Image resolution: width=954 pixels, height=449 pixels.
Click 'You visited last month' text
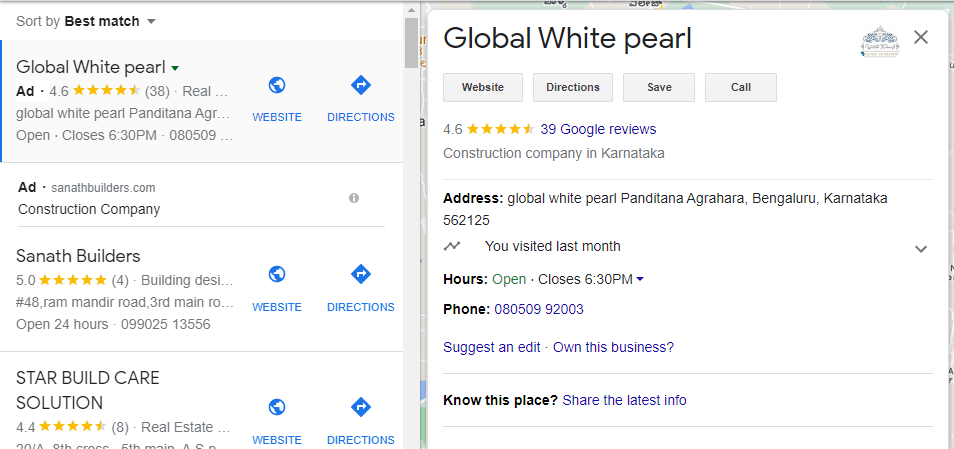tap(552, 246)
